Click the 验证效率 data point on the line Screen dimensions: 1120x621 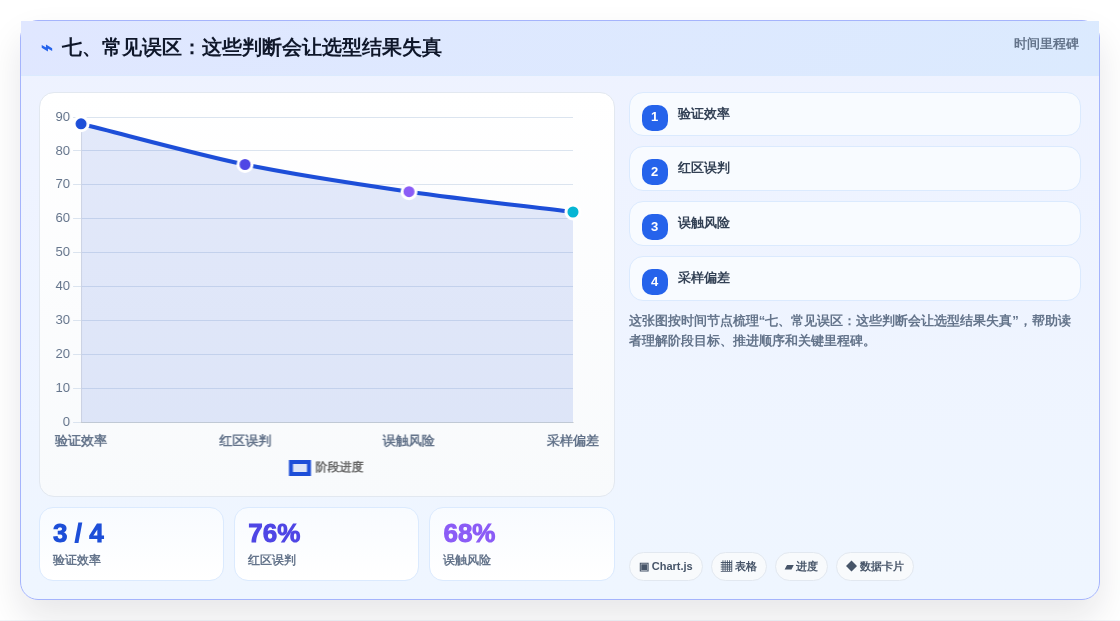point(81,124)
